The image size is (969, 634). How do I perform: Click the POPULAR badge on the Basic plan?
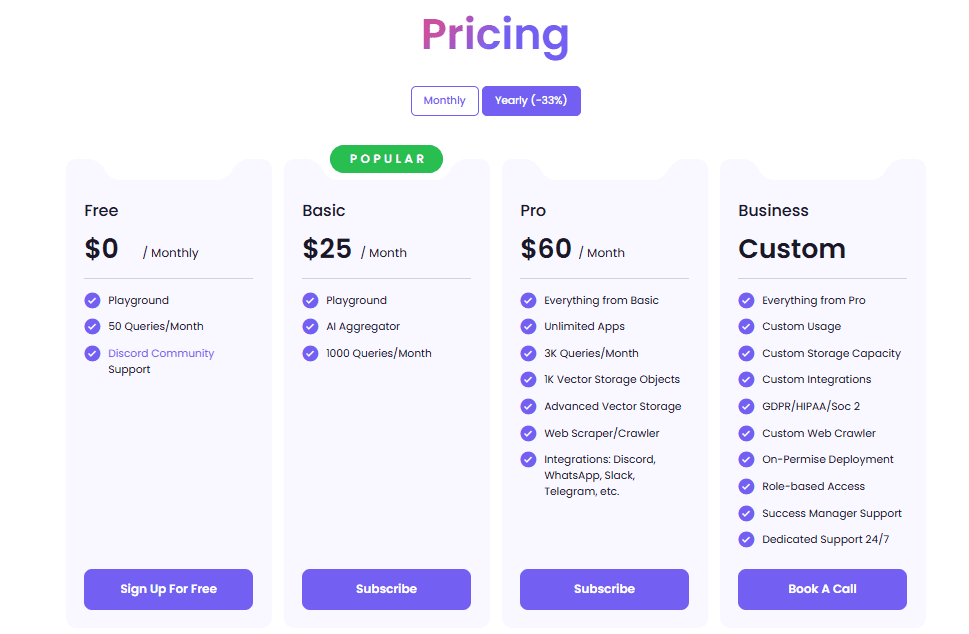click(x=386, y=158)
